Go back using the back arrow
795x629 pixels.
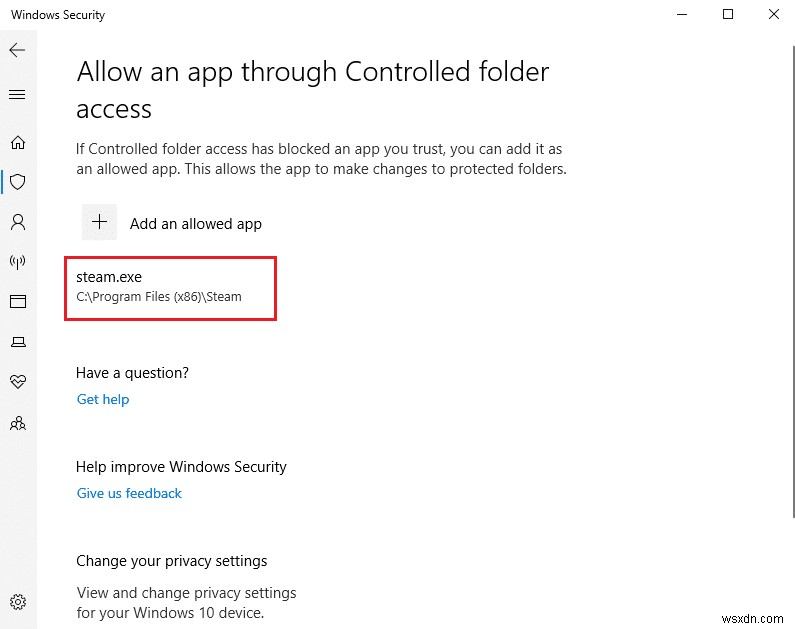click(17, 49)
